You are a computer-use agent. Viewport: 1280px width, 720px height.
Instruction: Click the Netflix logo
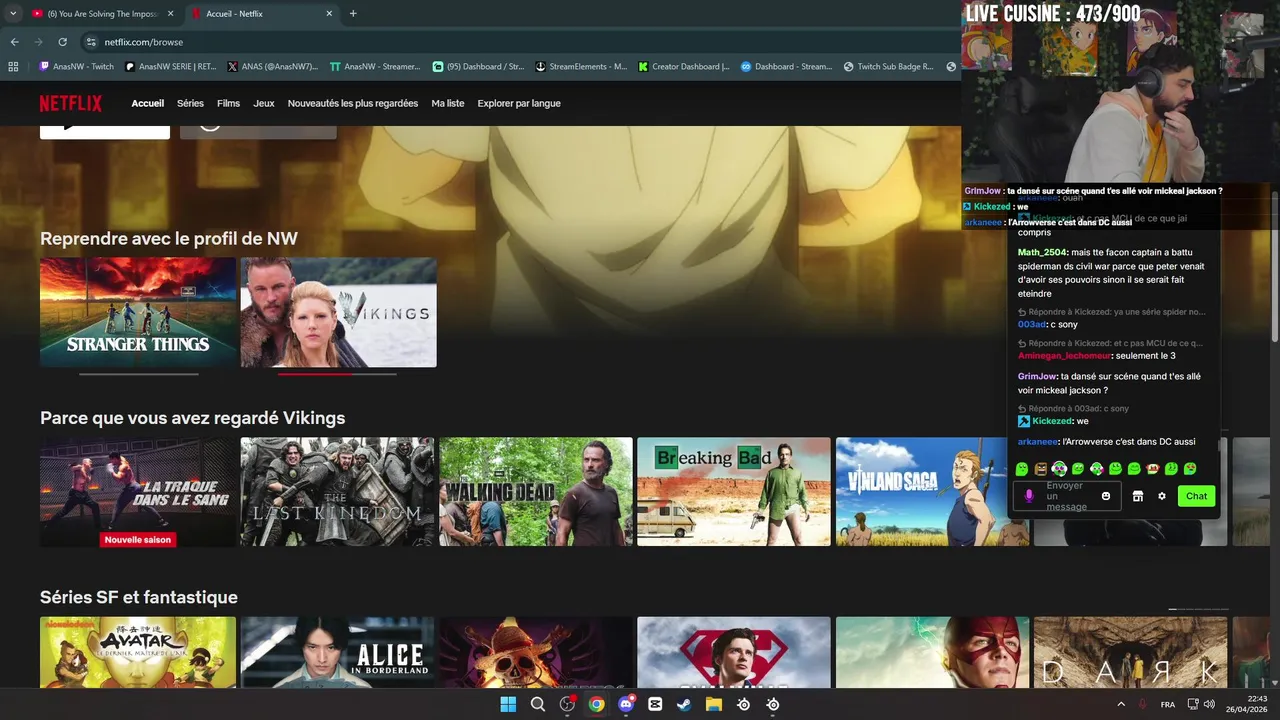(70, 103)
